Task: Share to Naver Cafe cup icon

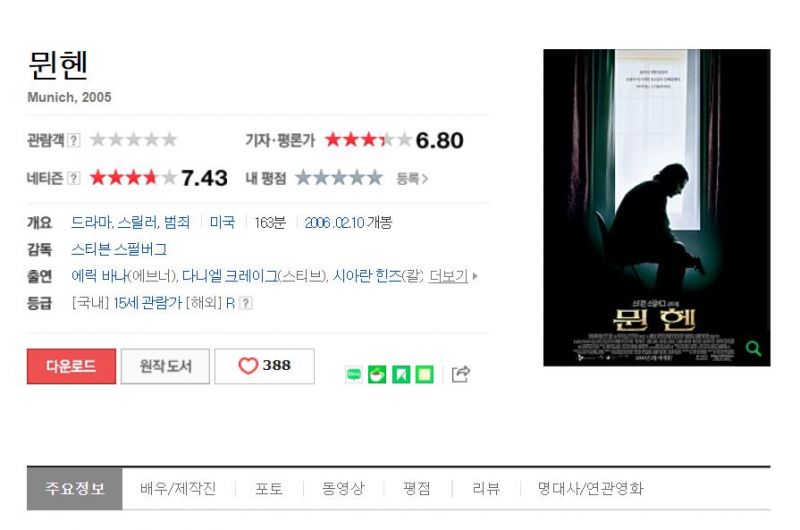Action: point(377,374)
